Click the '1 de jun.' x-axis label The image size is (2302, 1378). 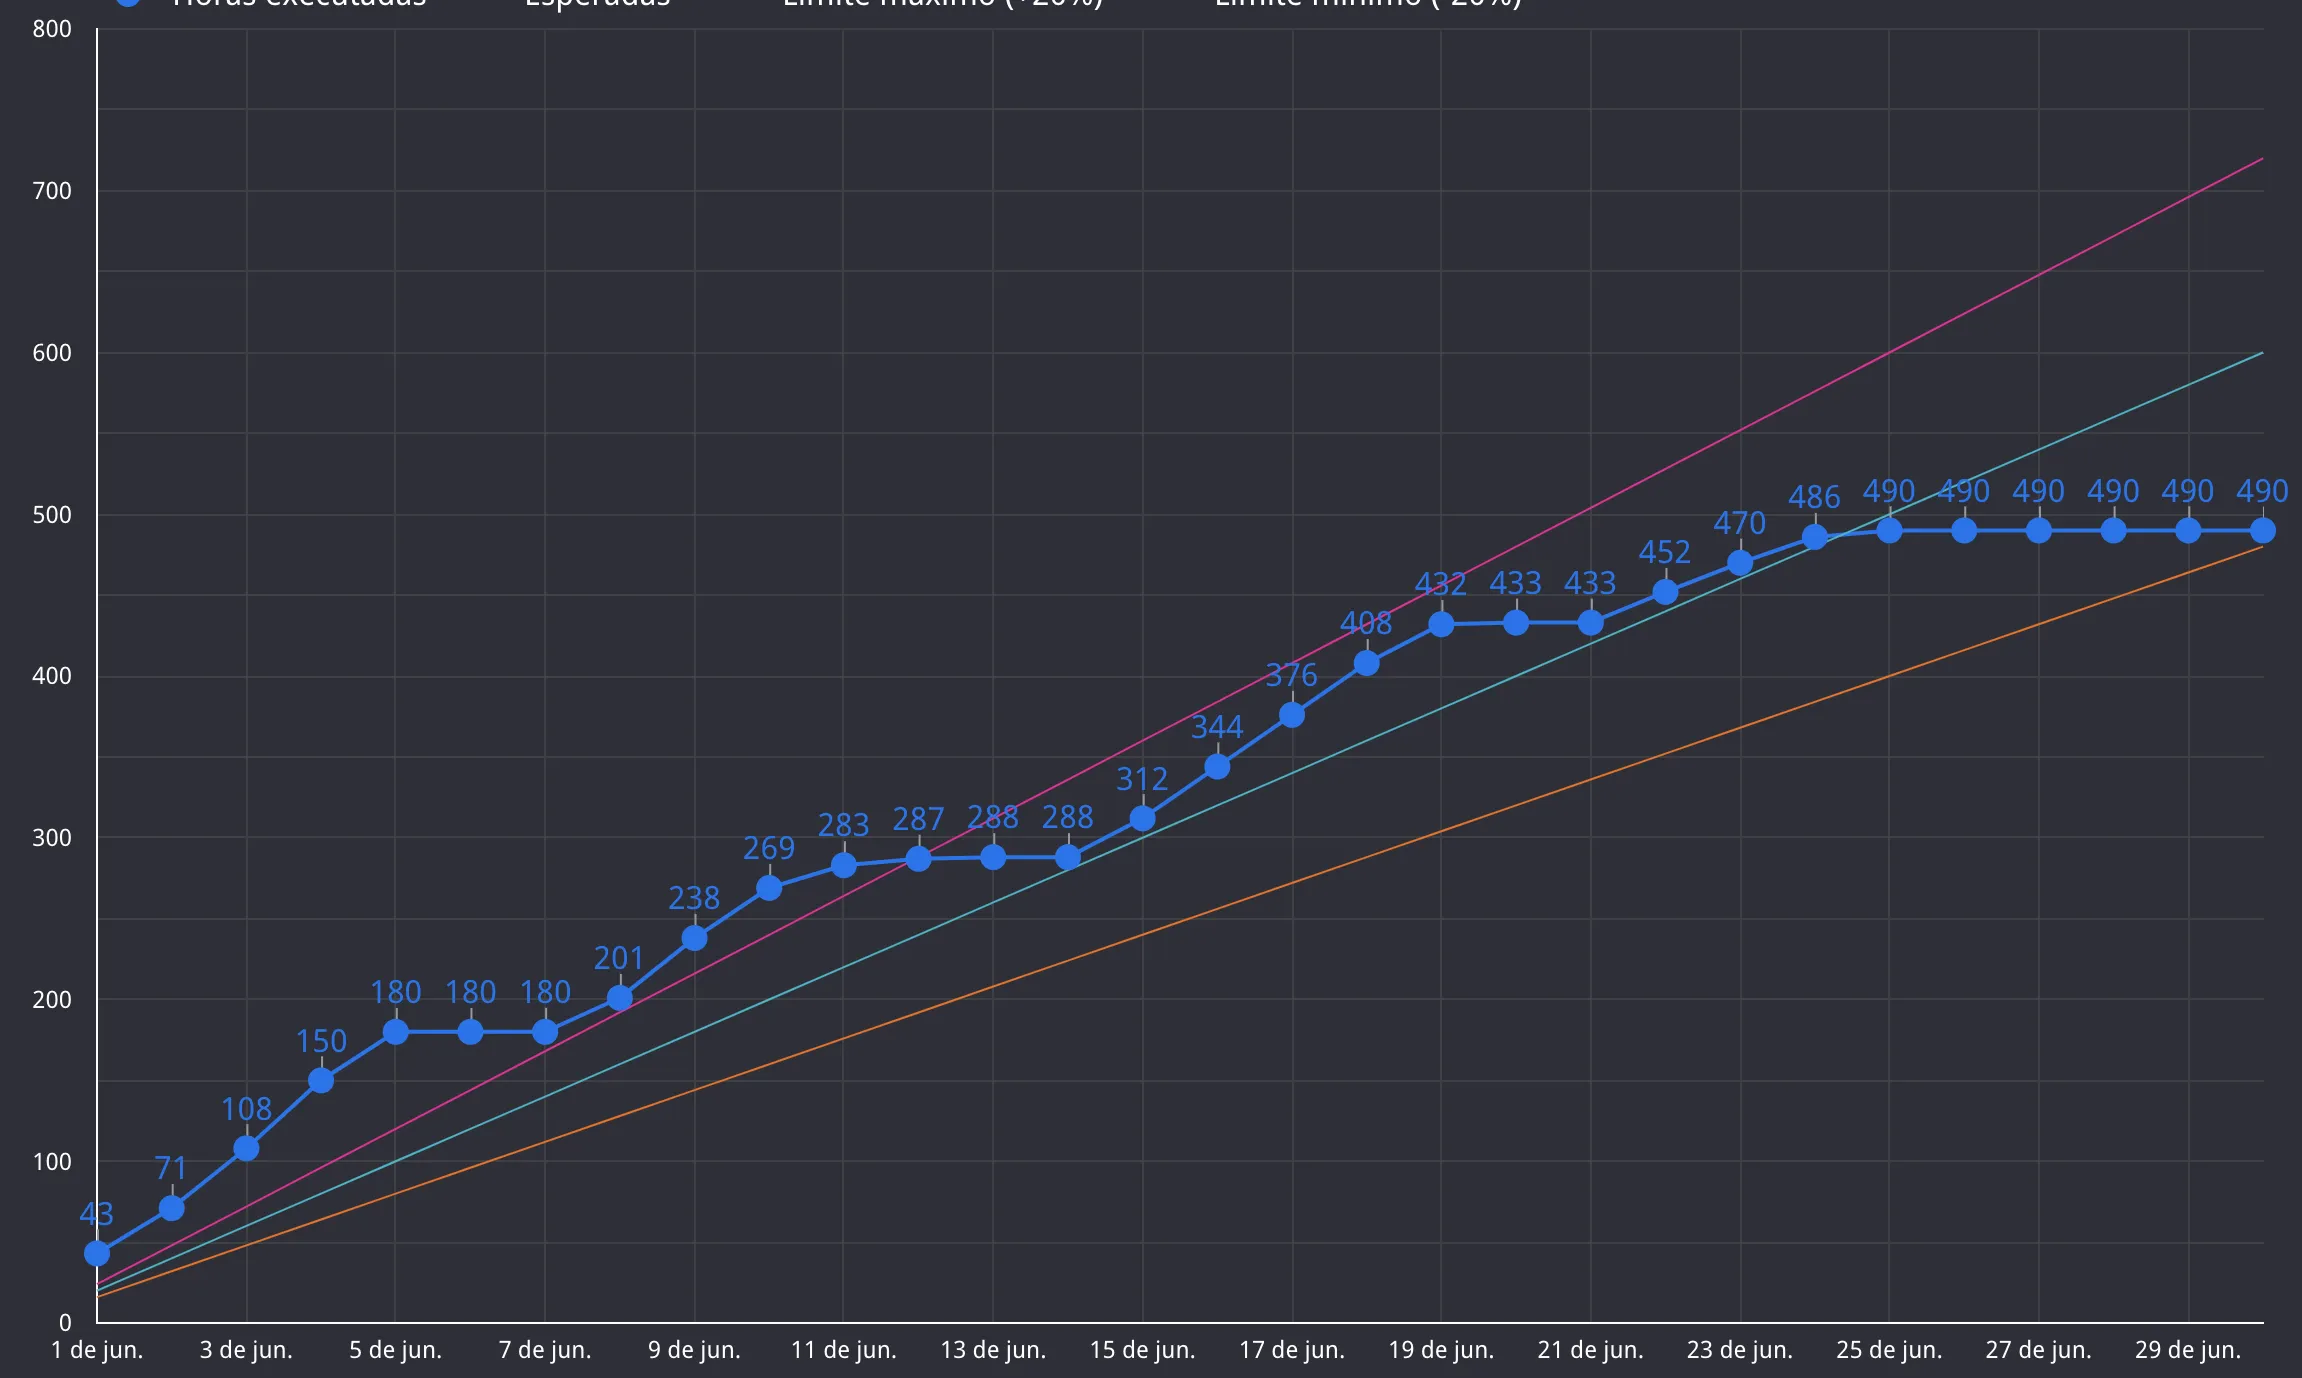[97, 1350]
